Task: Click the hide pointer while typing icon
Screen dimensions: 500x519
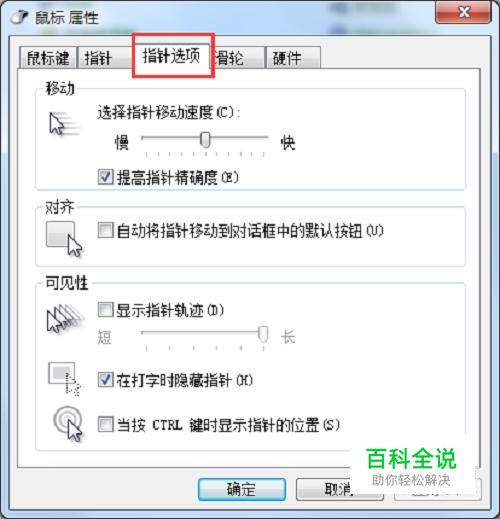Action: 64,379
